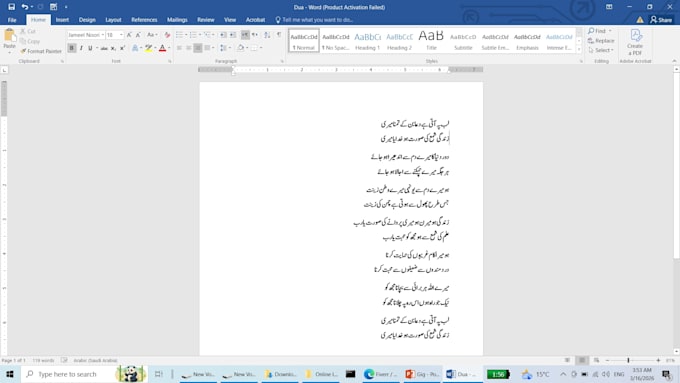The height and width of the screenshot is (383, 680).
Task: Apply the yellow text highlight color
Action: pyautogui.click(x=149, y=48)
